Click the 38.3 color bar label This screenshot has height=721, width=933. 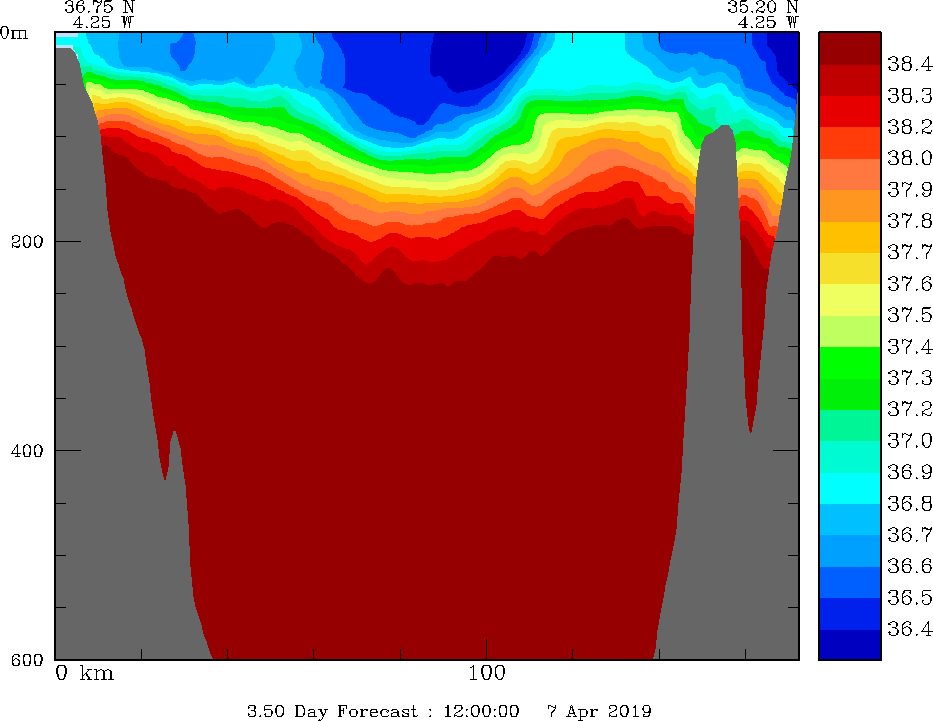coord(909,96)
